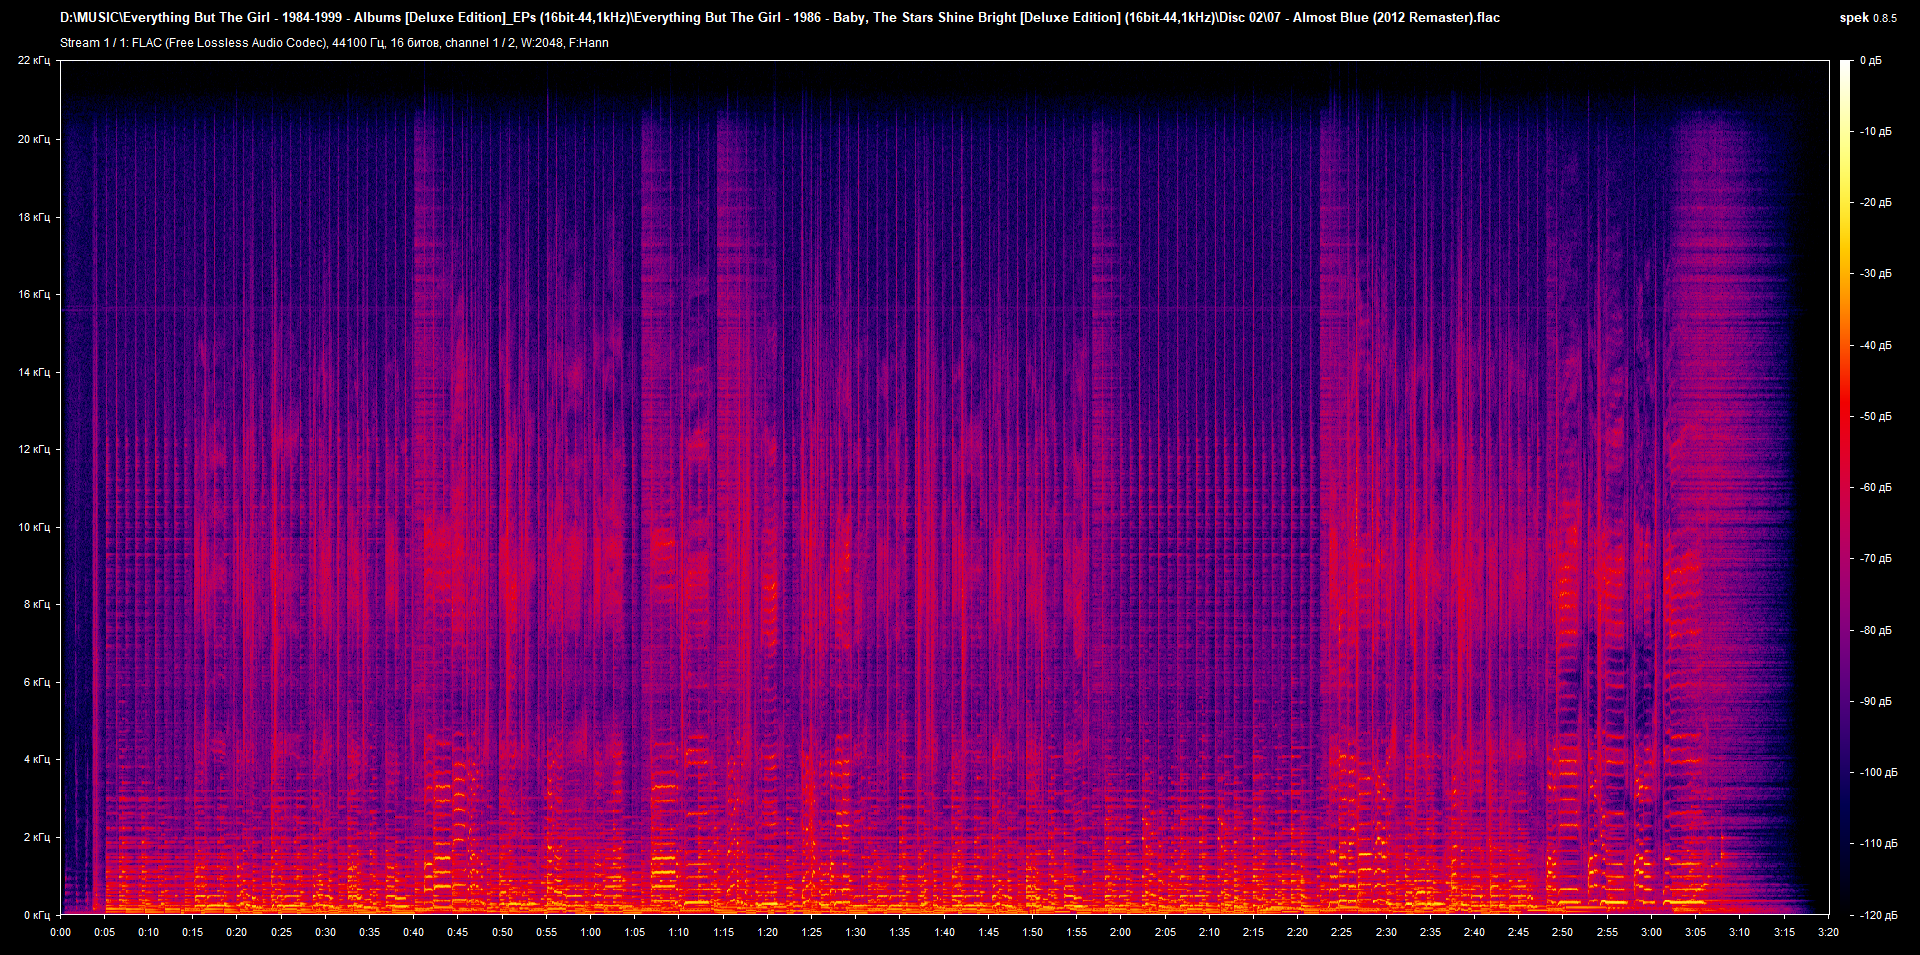Click the '18 кГц' frequency axis label

click(x=34, y=217)
